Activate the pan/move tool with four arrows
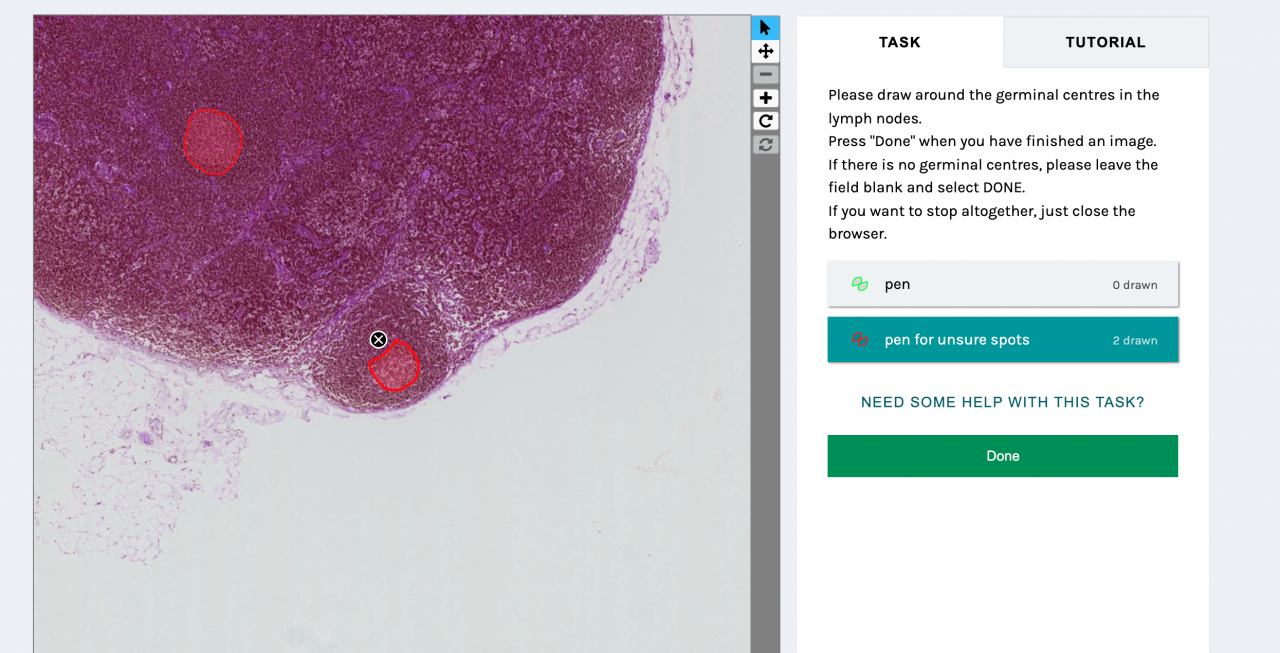The image size is (1280, 653). coord(765,51)
